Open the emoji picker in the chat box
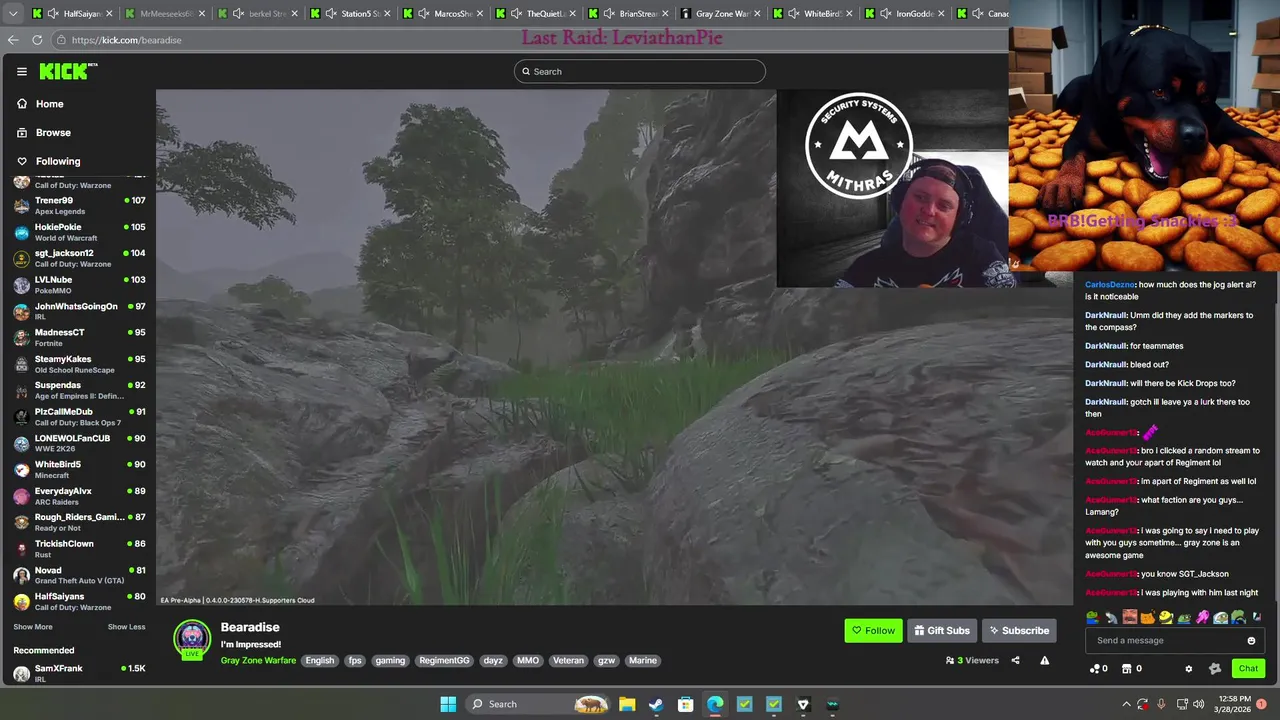 (1251, 641)
